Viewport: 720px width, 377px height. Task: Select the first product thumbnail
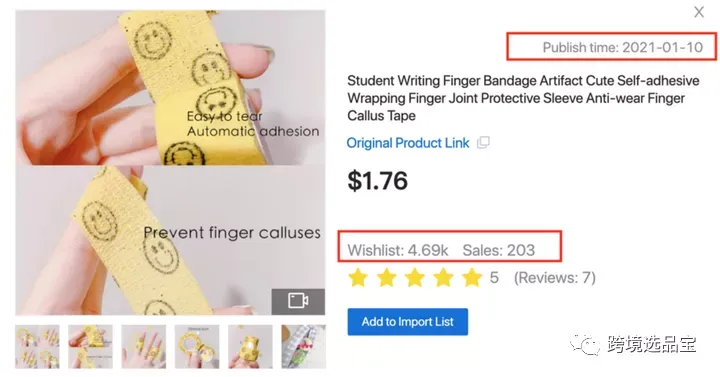pyautogui.click(x=37, y=347)
